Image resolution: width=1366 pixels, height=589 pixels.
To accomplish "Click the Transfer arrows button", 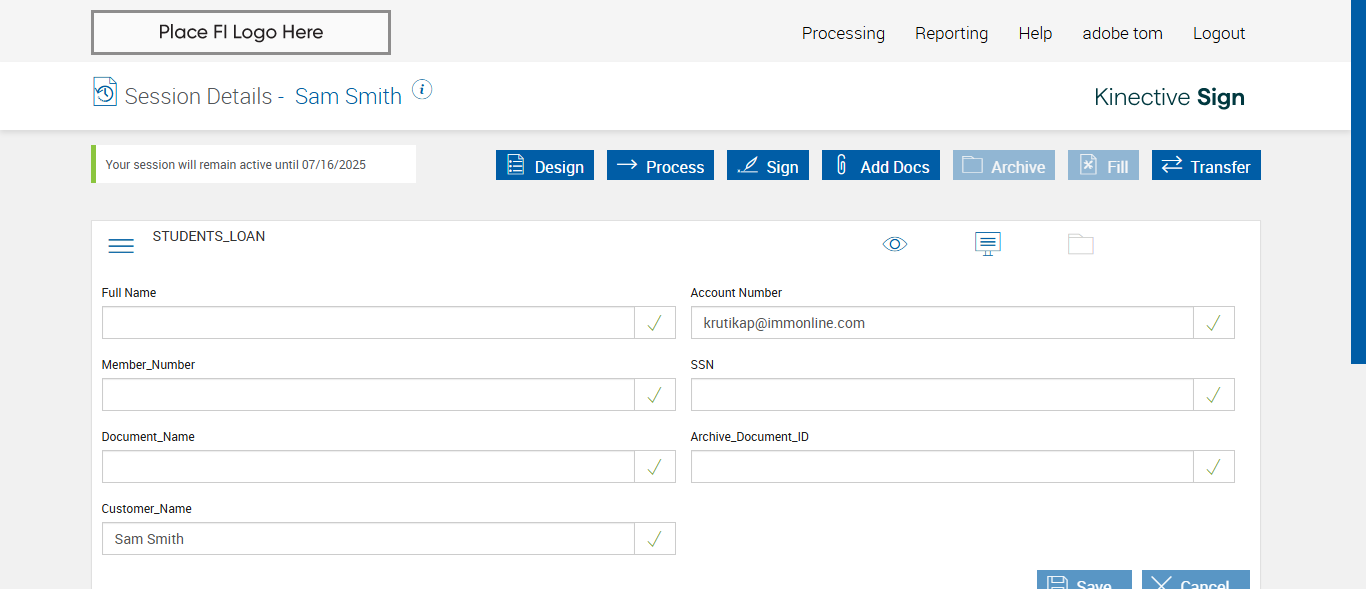I will [x=1206, y=166].
